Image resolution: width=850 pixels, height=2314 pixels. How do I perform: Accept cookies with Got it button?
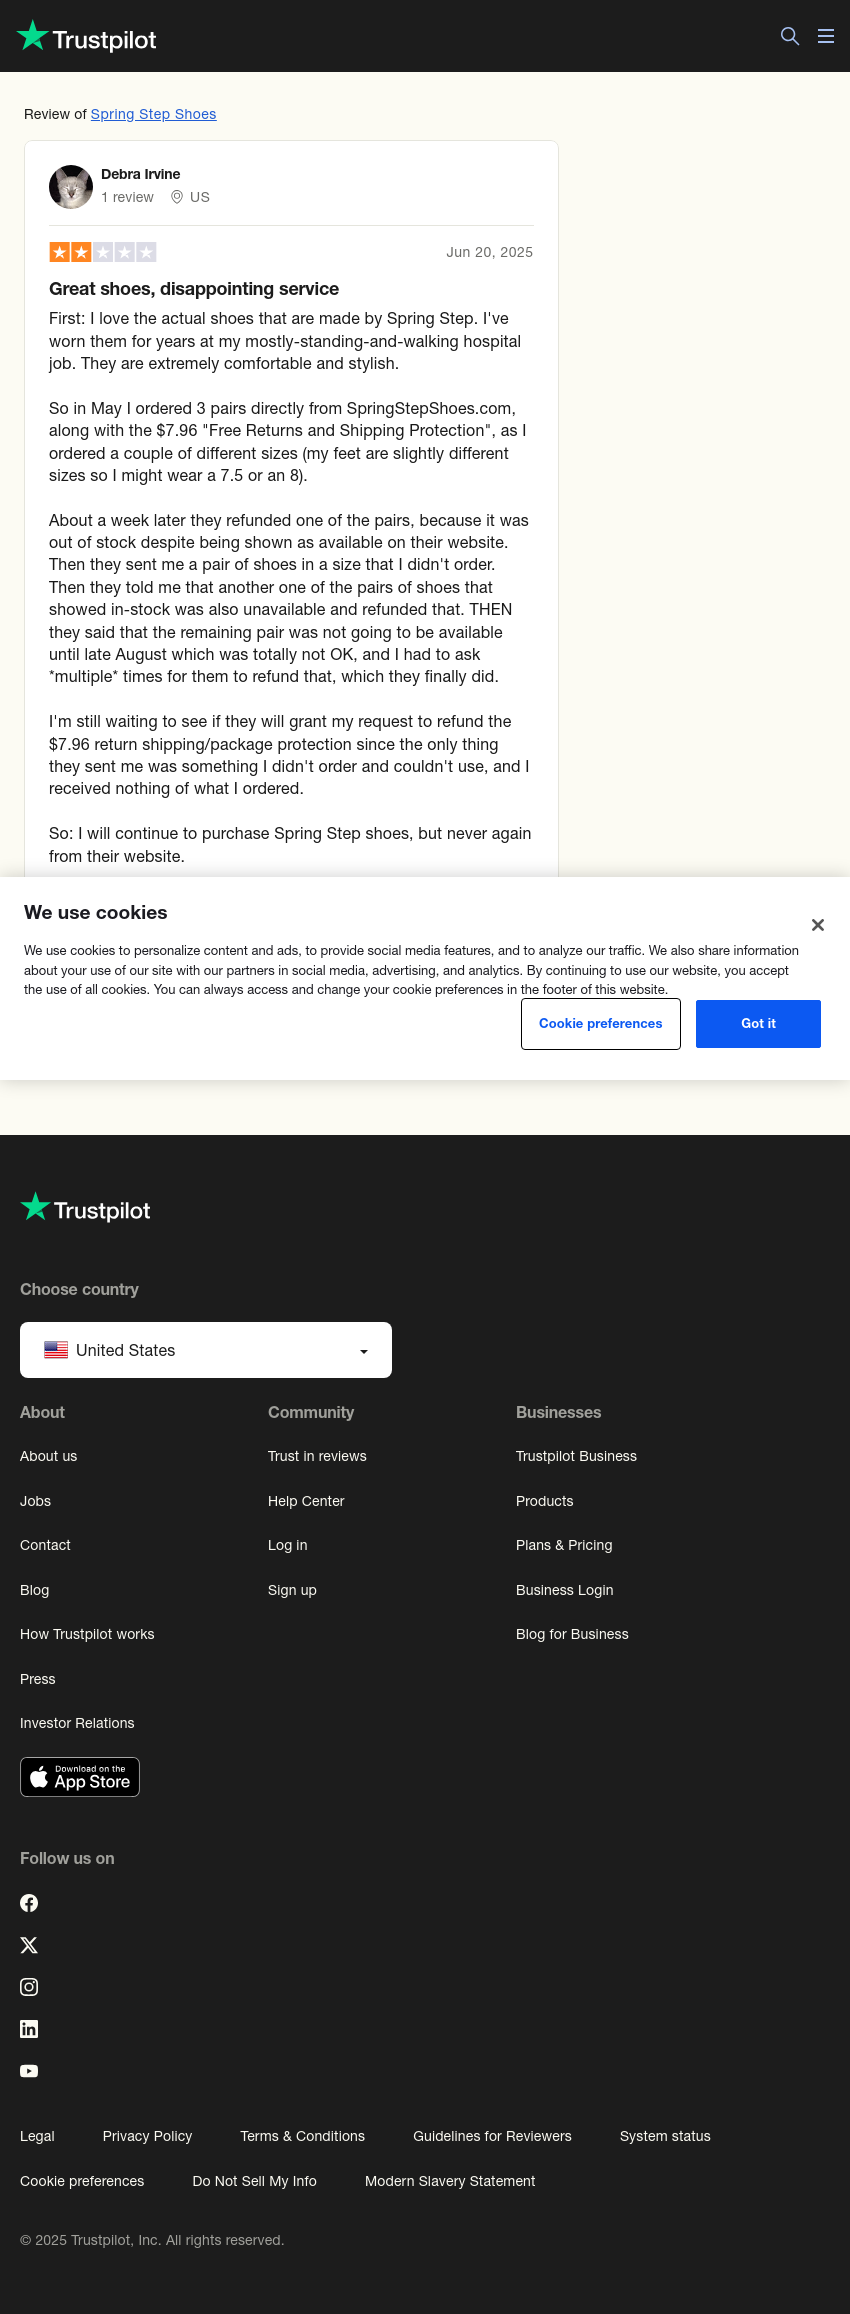pyautogui.click(x=758, y=1024)
